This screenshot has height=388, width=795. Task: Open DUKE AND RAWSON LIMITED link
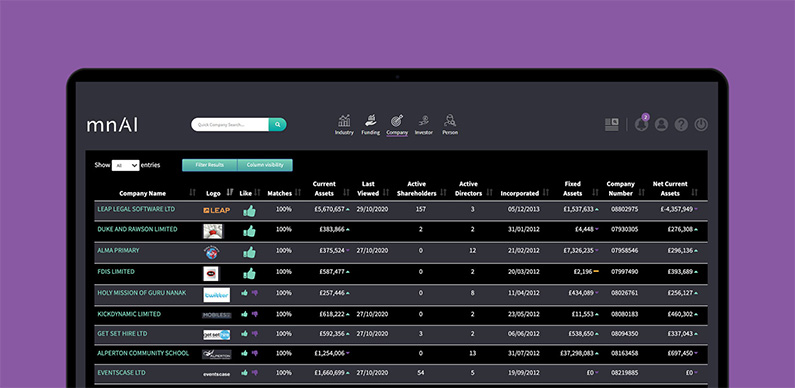pos(137,229)
